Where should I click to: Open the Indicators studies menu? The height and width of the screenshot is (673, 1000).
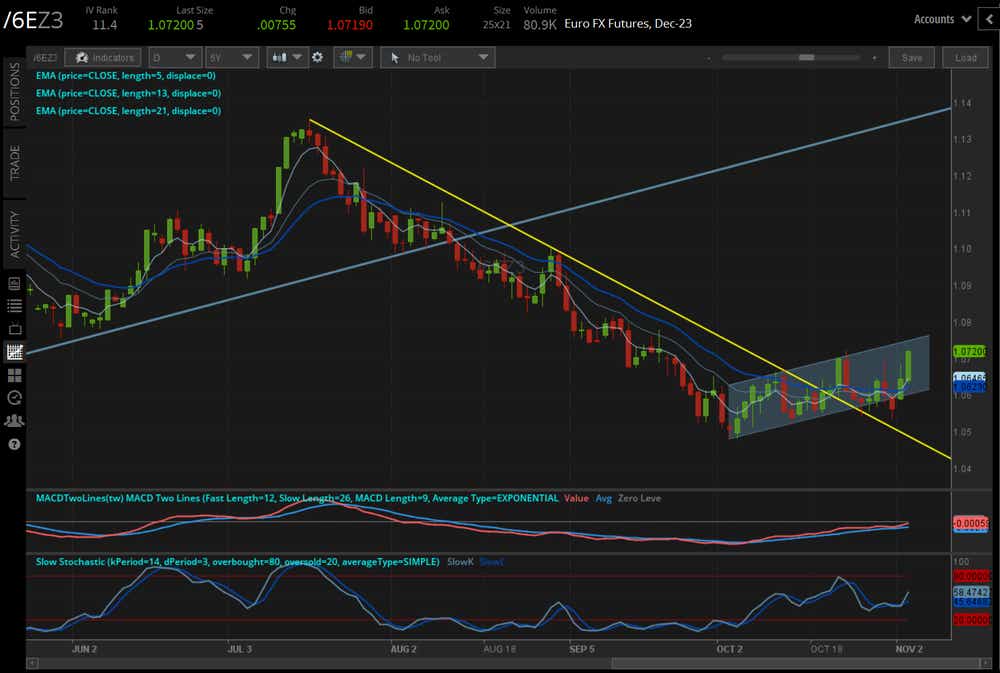pyautogui.click(x=103, y=57)
